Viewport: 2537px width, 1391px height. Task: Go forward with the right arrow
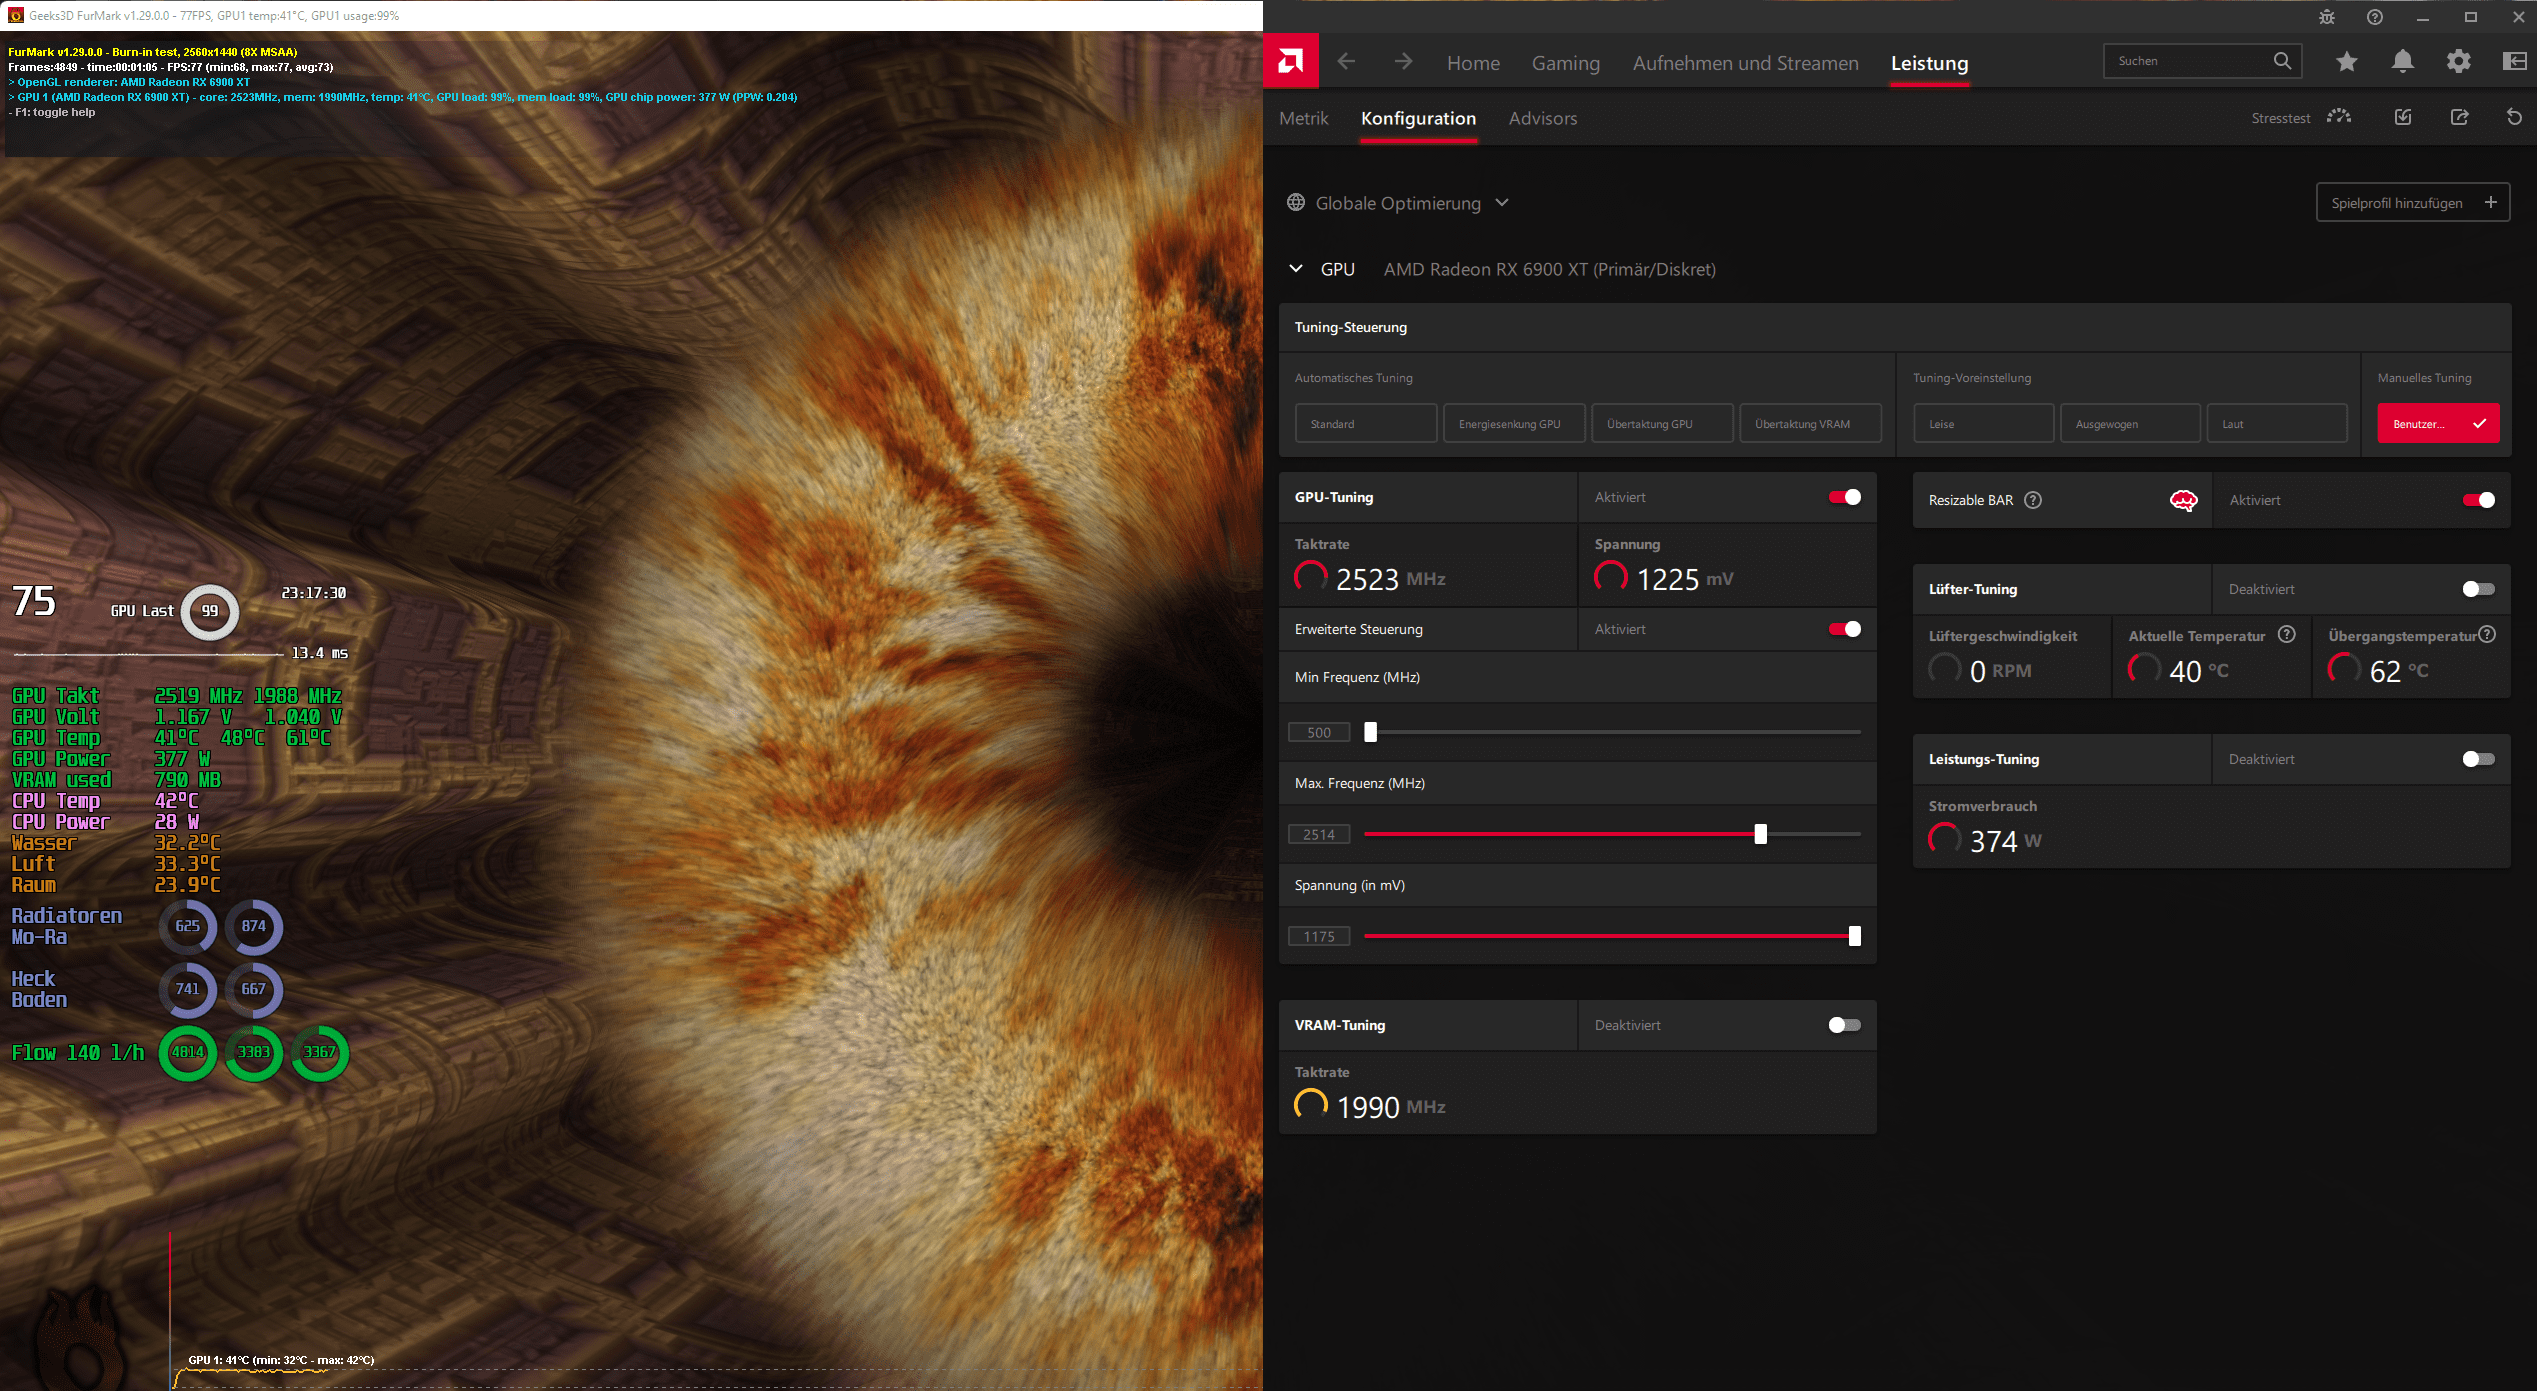pos(1403,62)
